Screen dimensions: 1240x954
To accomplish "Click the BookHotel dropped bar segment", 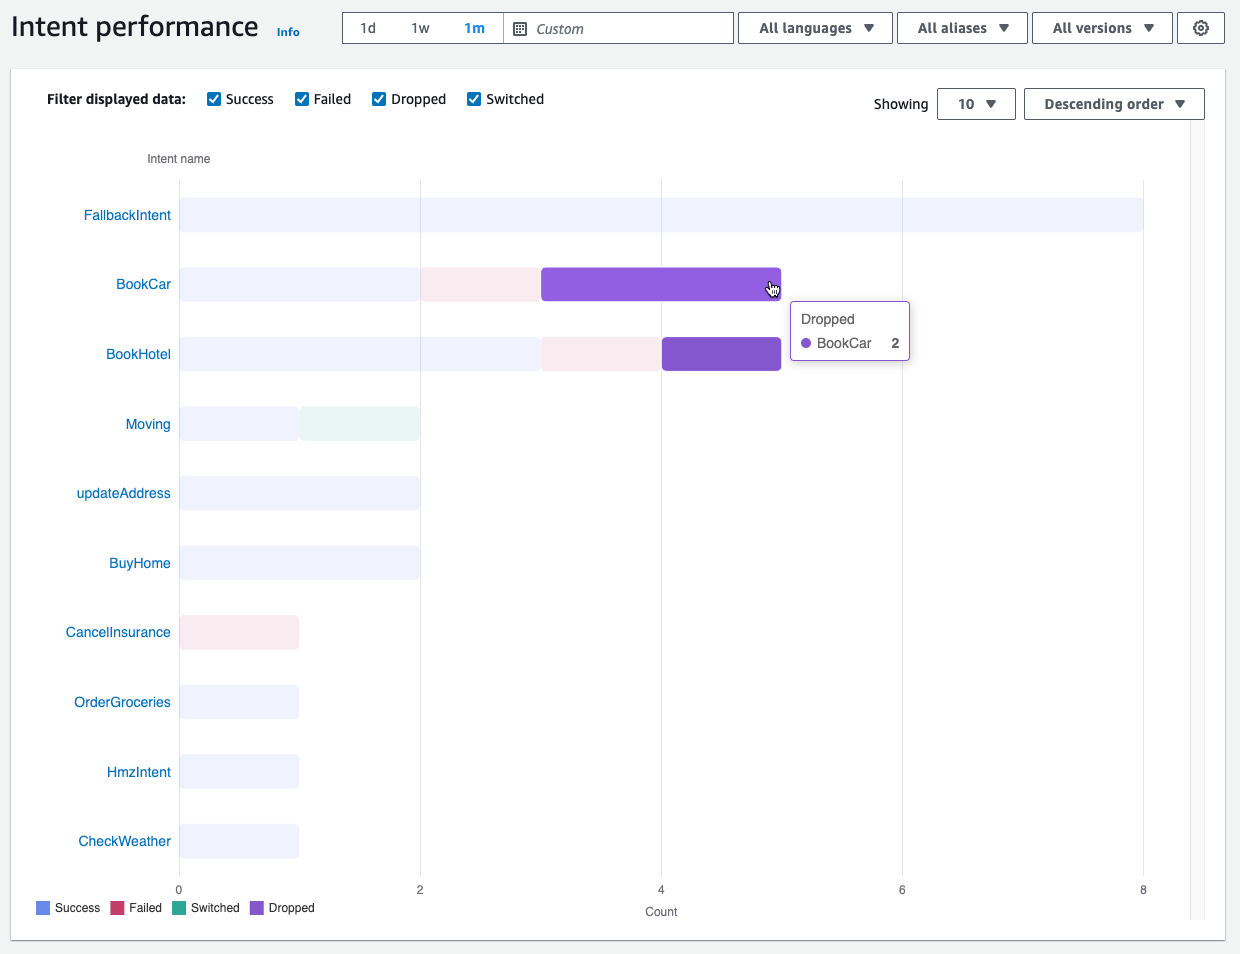I will click(x=721, y=354).
